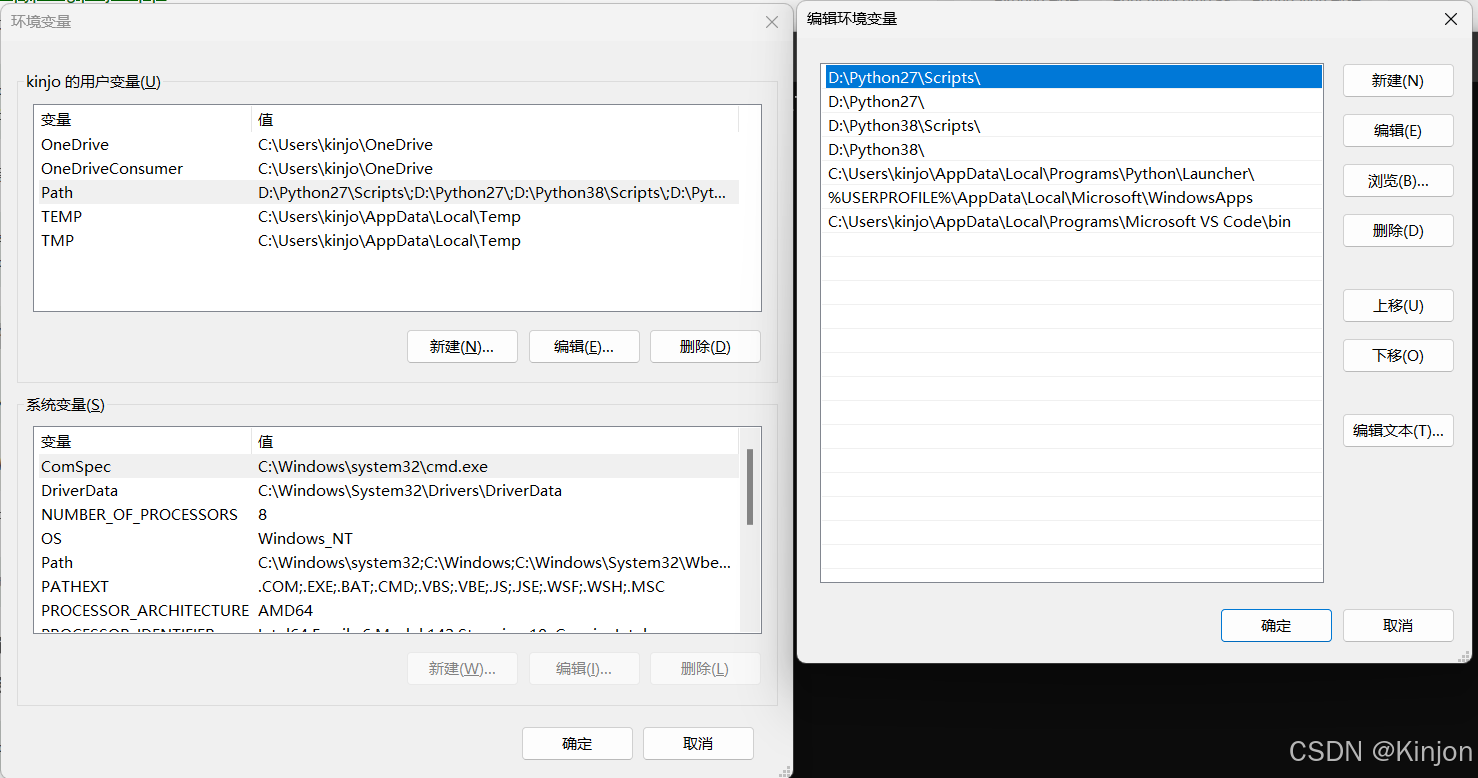Select the Microsoft VS Code\bin path entry

1072,221
